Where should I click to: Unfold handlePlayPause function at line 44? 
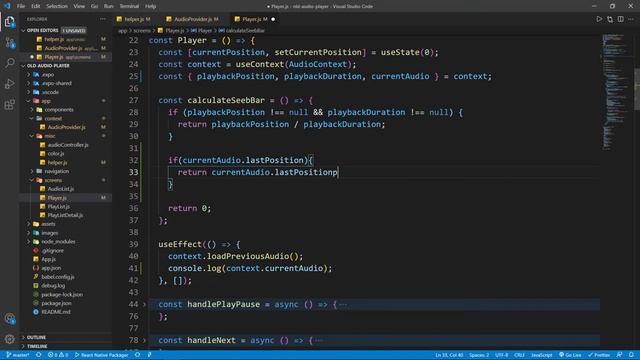(144, 304)
